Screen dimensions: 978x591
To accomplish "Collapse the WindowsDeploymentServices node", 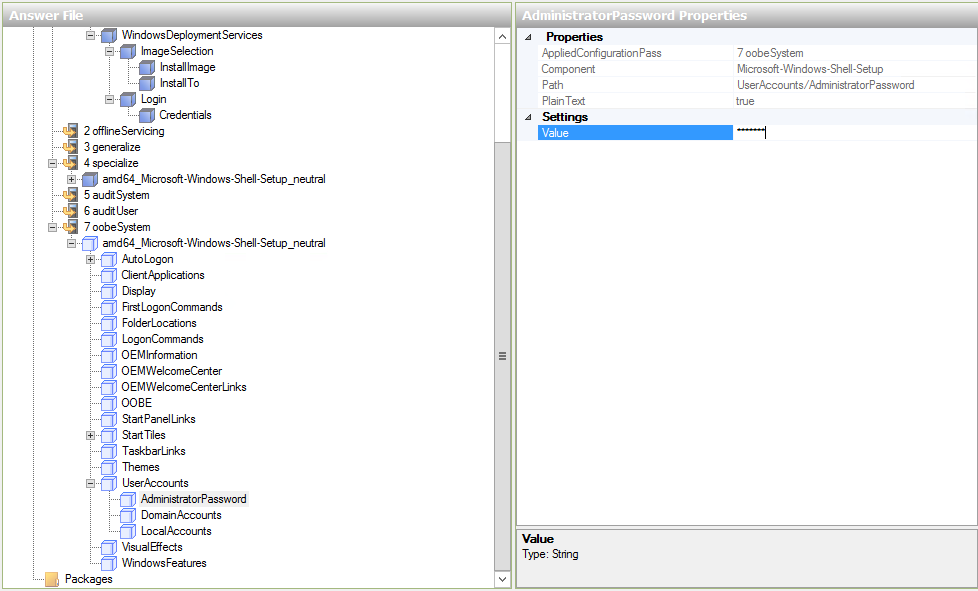I will click(90, 36).
